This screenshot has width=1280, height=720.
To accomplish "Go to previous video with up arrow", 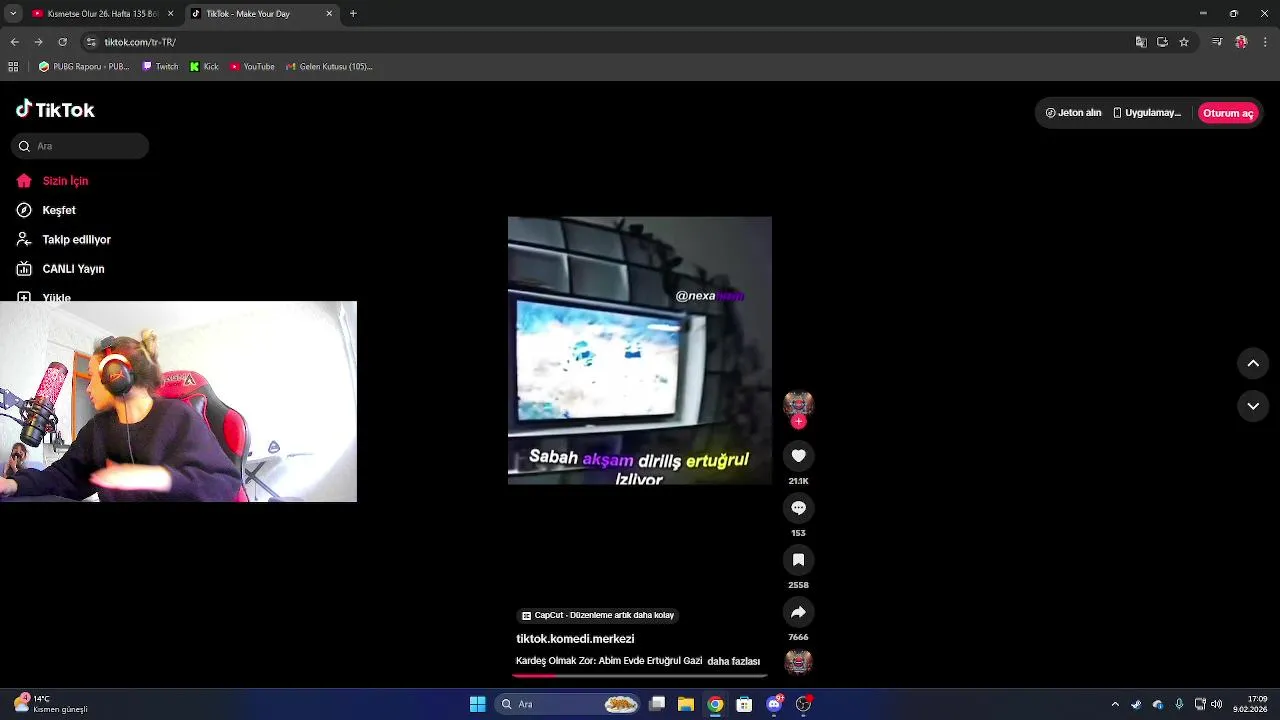I will click(x=1253, y=363).
